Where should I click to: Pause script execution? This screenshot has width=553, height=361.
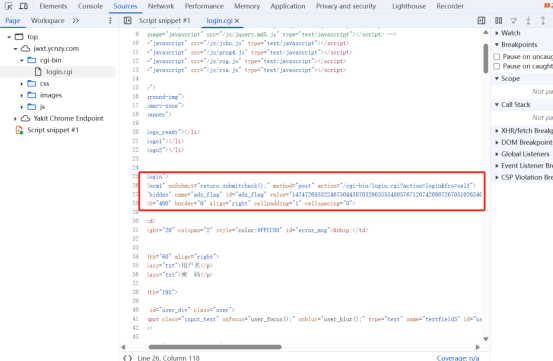tap(499, 20)
